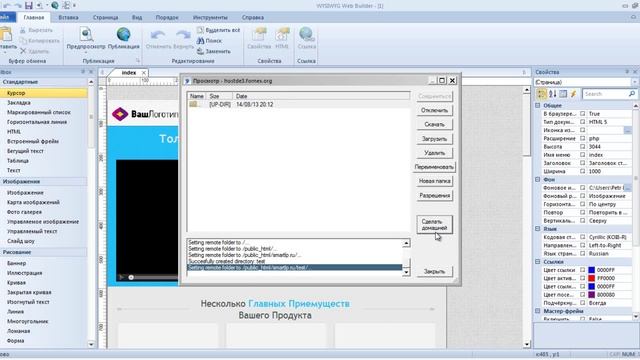Click the pin icon of the Toolbox panel
The height and width of the screenshot is (360, 640).
[83, 72]
